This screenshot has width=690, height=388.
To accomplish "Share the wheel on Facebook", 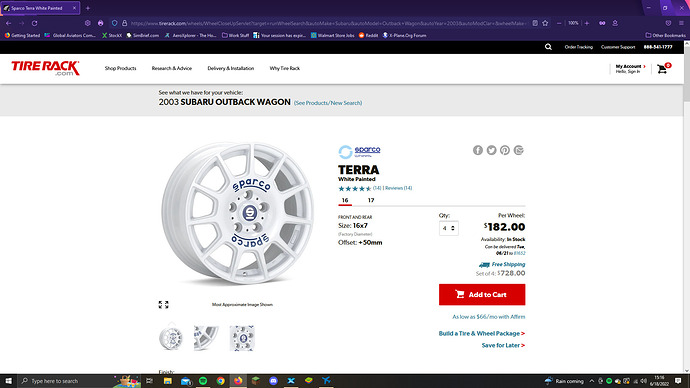I will [478, 150].
